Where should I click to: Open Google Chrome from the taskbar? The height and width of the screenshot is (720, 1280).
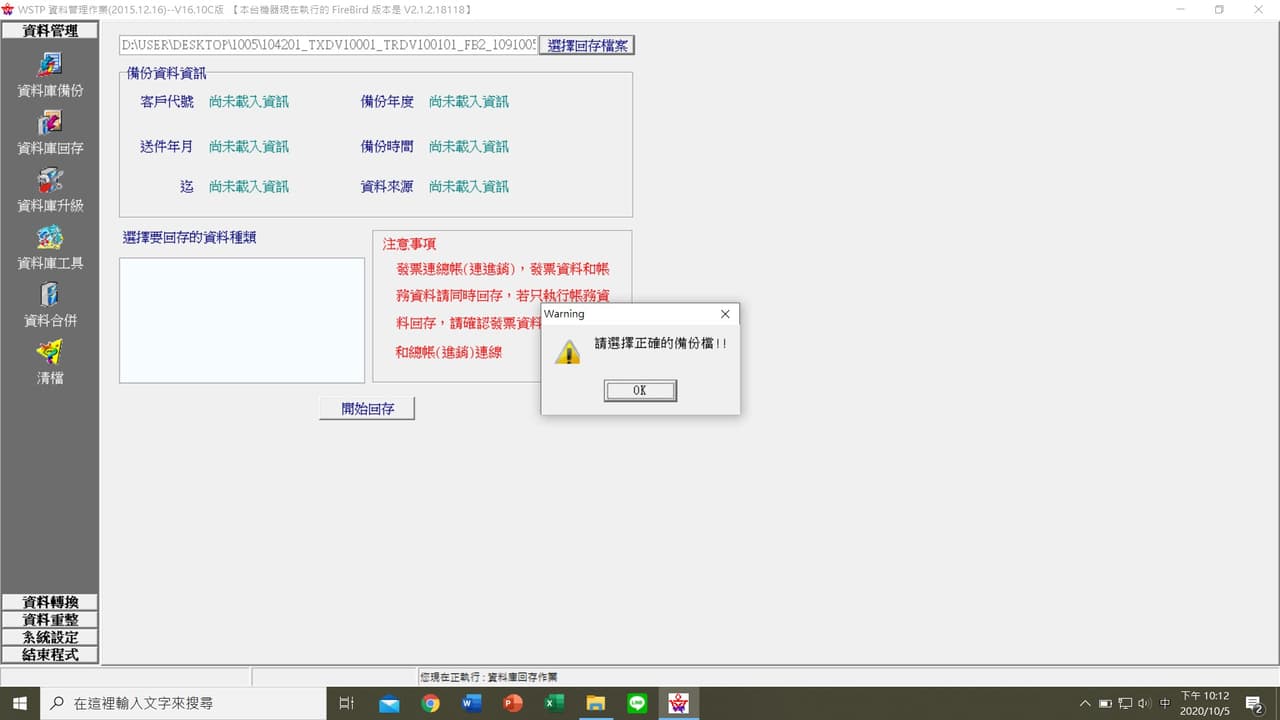[x=431, y=703]
